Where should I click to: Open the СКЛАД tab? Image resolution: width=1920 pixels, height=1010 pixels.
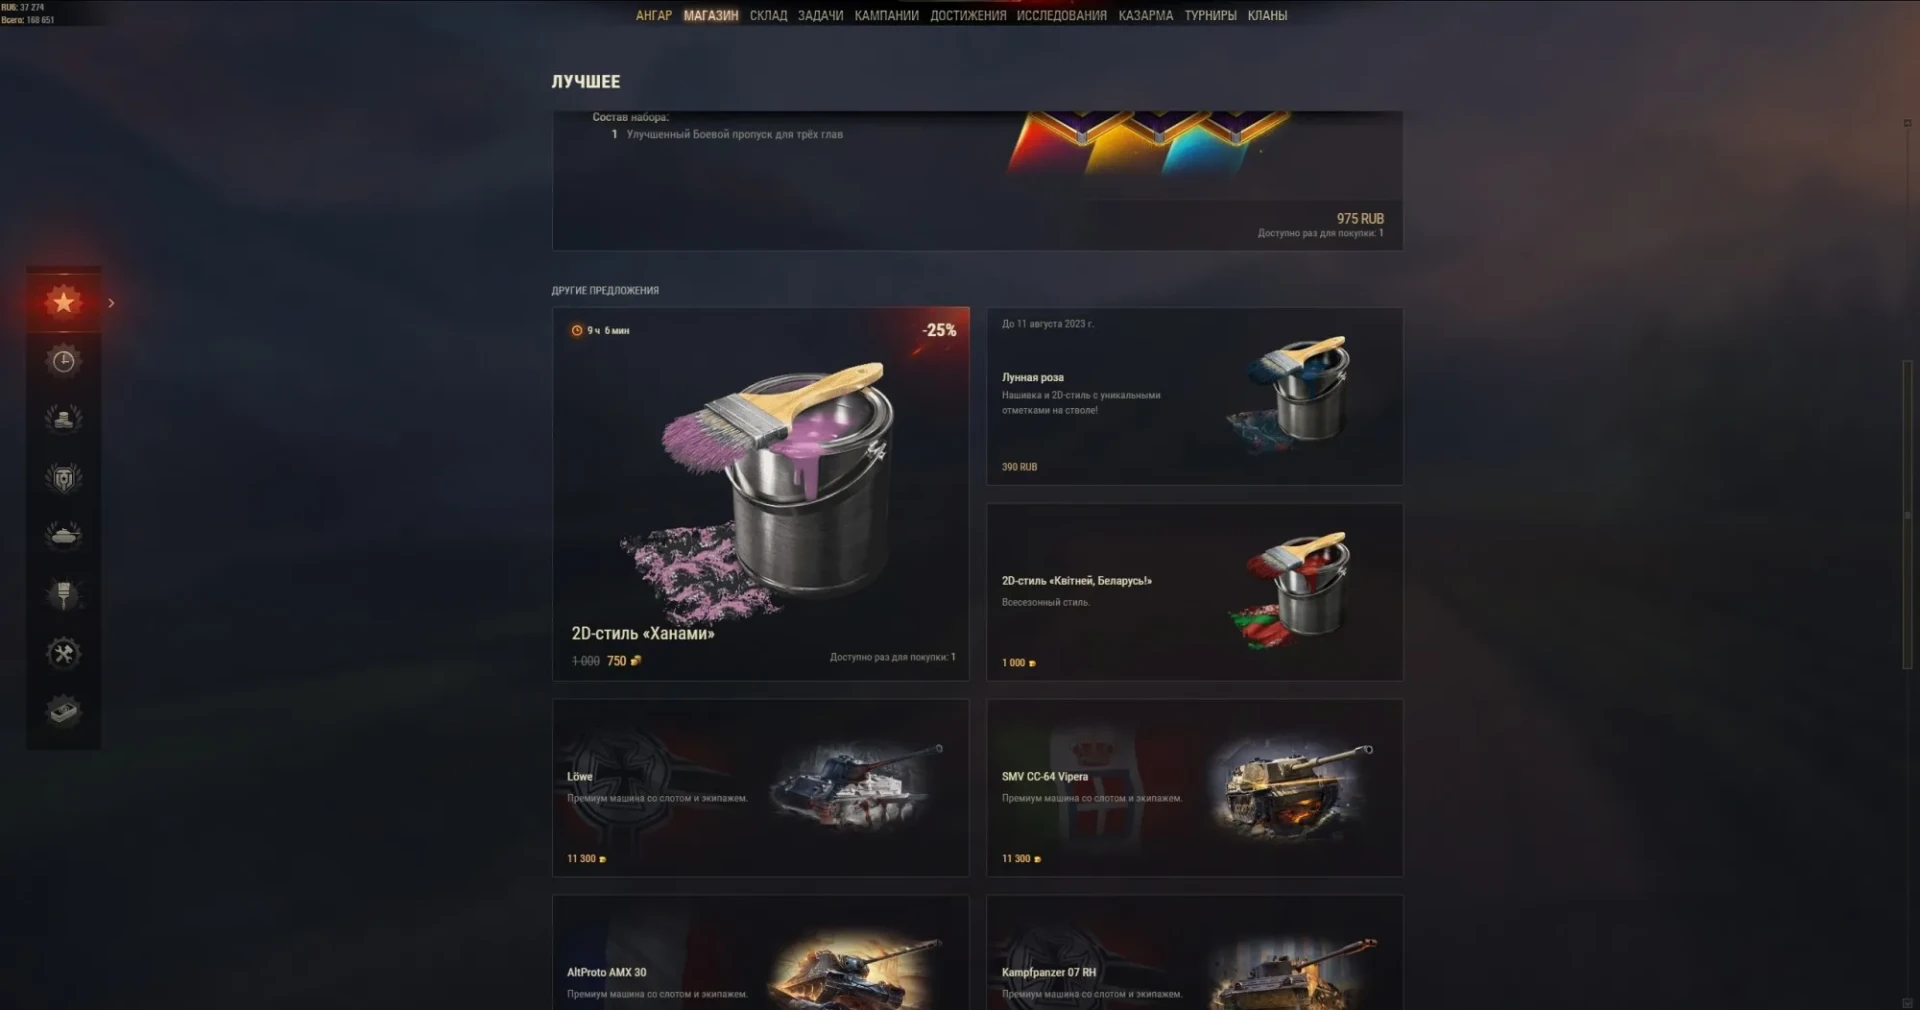coord(768,15)
